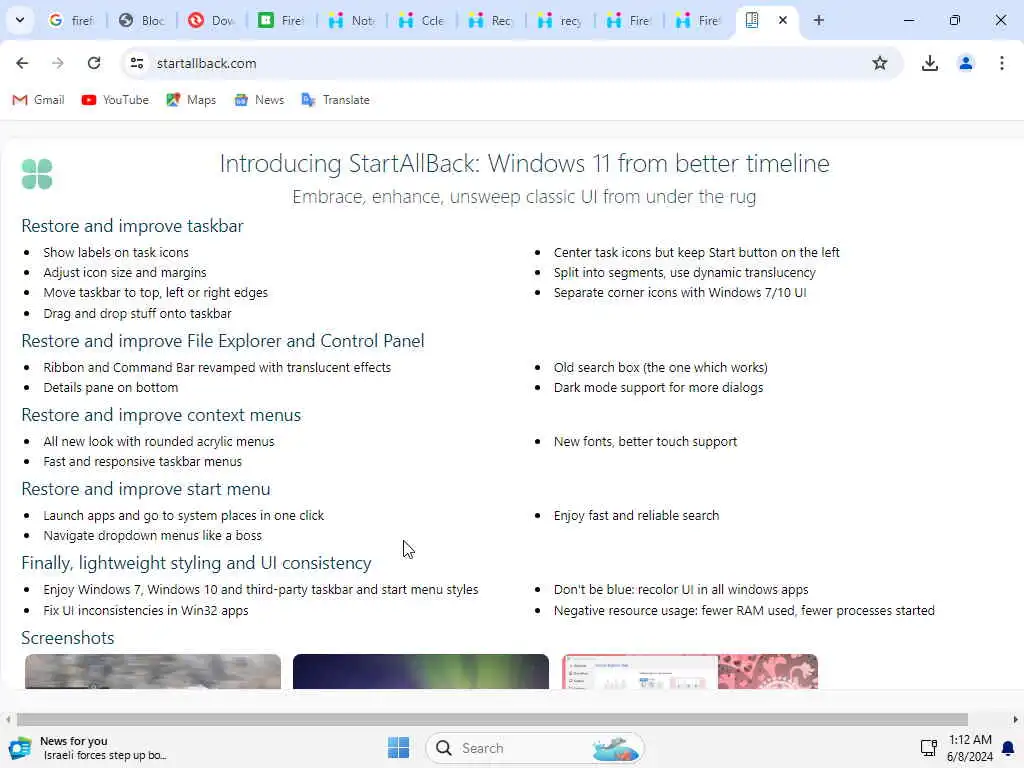Click 'Restore and improve start menu' heading

coord(146,488)
